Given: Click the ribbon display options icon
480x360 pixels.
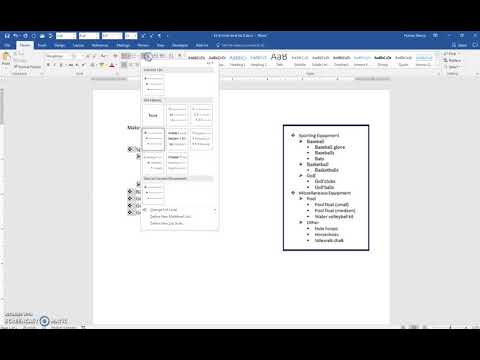Looking at the screenshot, I should point(435,36).
